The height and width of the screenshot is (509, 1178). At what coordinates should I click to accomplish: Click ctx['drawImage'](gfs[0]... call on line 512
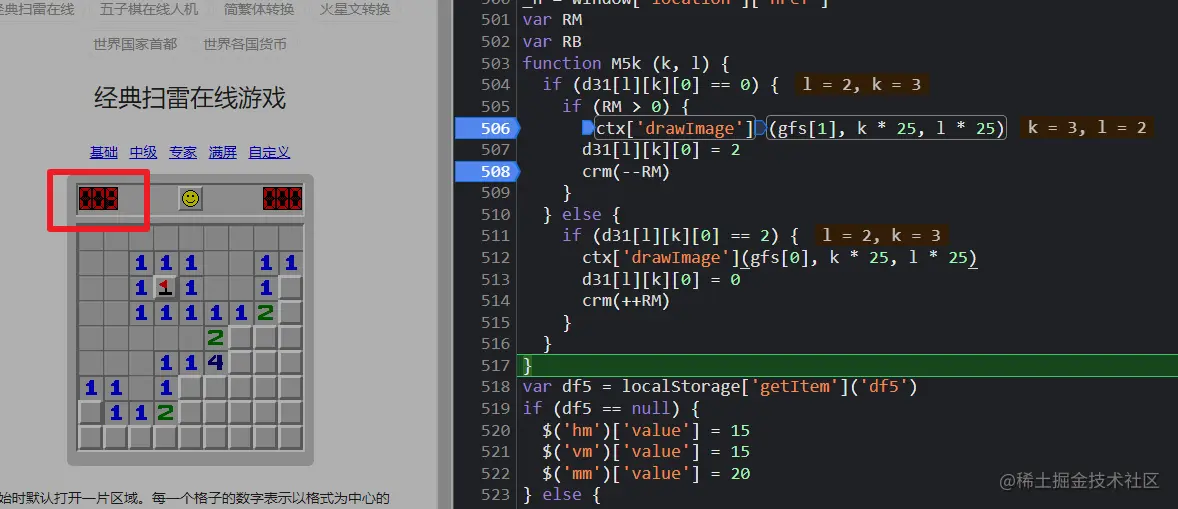(779, 258)
